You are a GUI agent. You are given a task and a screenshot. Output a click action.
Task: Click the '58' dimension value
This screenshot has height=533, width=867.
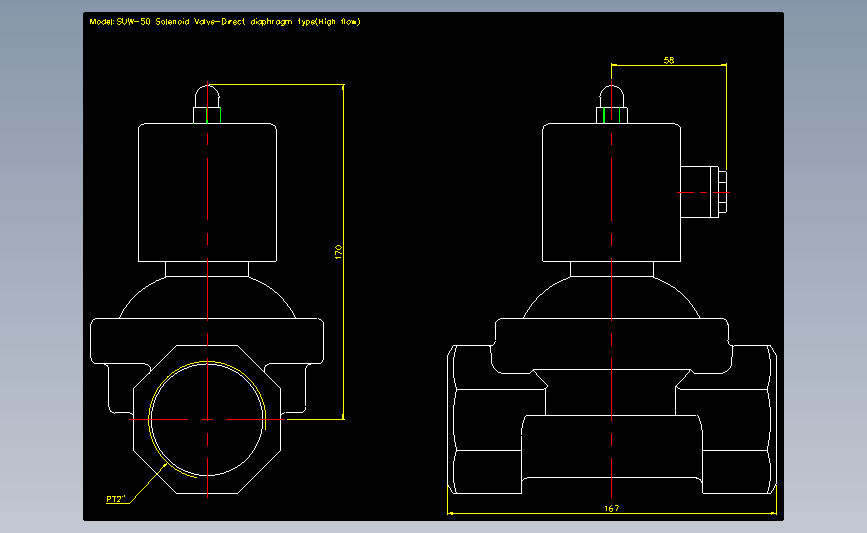pyautogui.click(x=669, y=60)
